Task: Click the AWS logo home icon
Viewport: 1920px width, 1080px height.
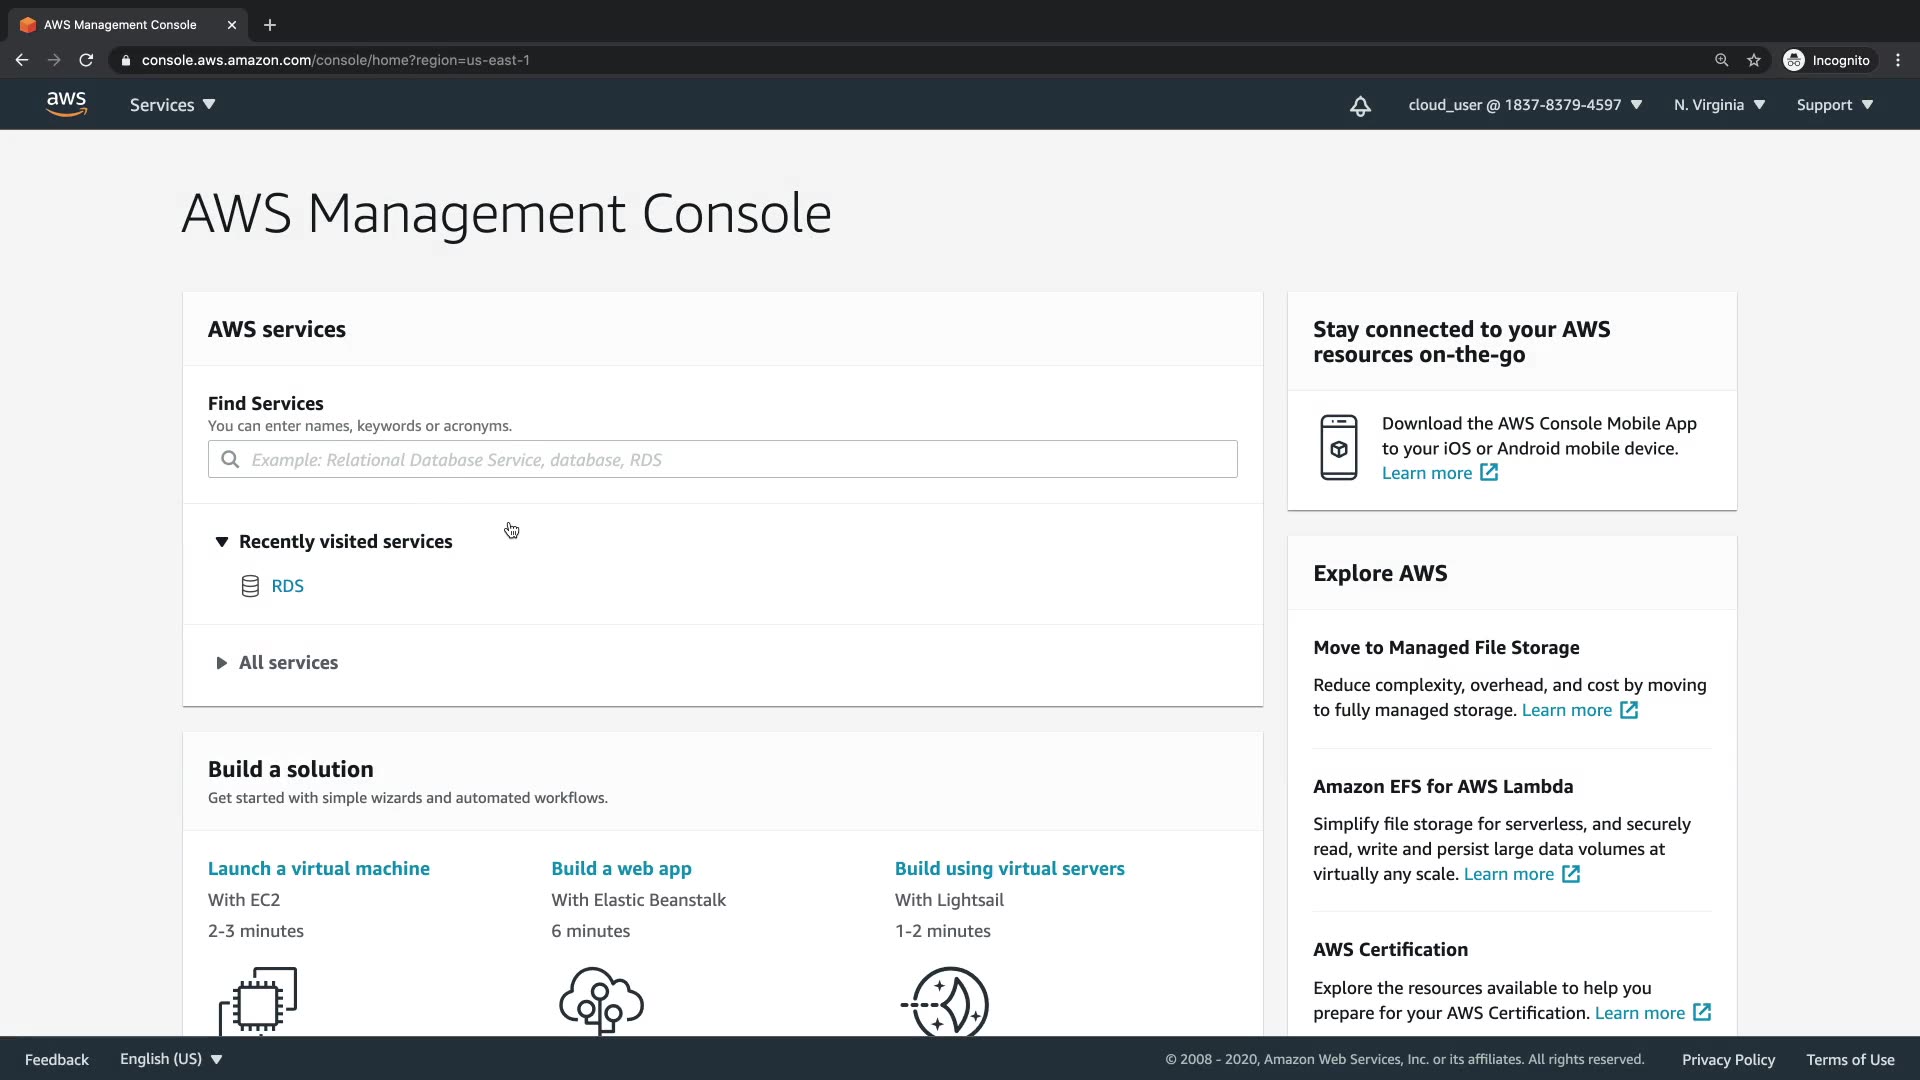Action: click(66, 104)
